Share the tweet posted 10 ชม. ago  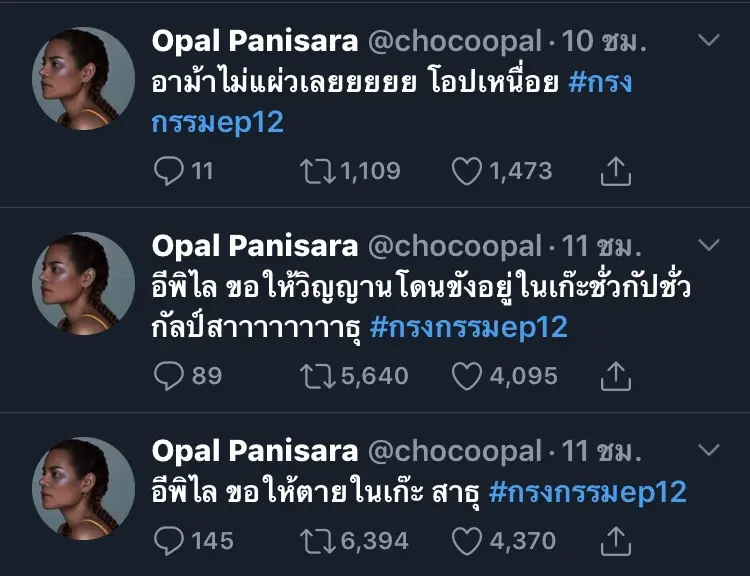617,171
